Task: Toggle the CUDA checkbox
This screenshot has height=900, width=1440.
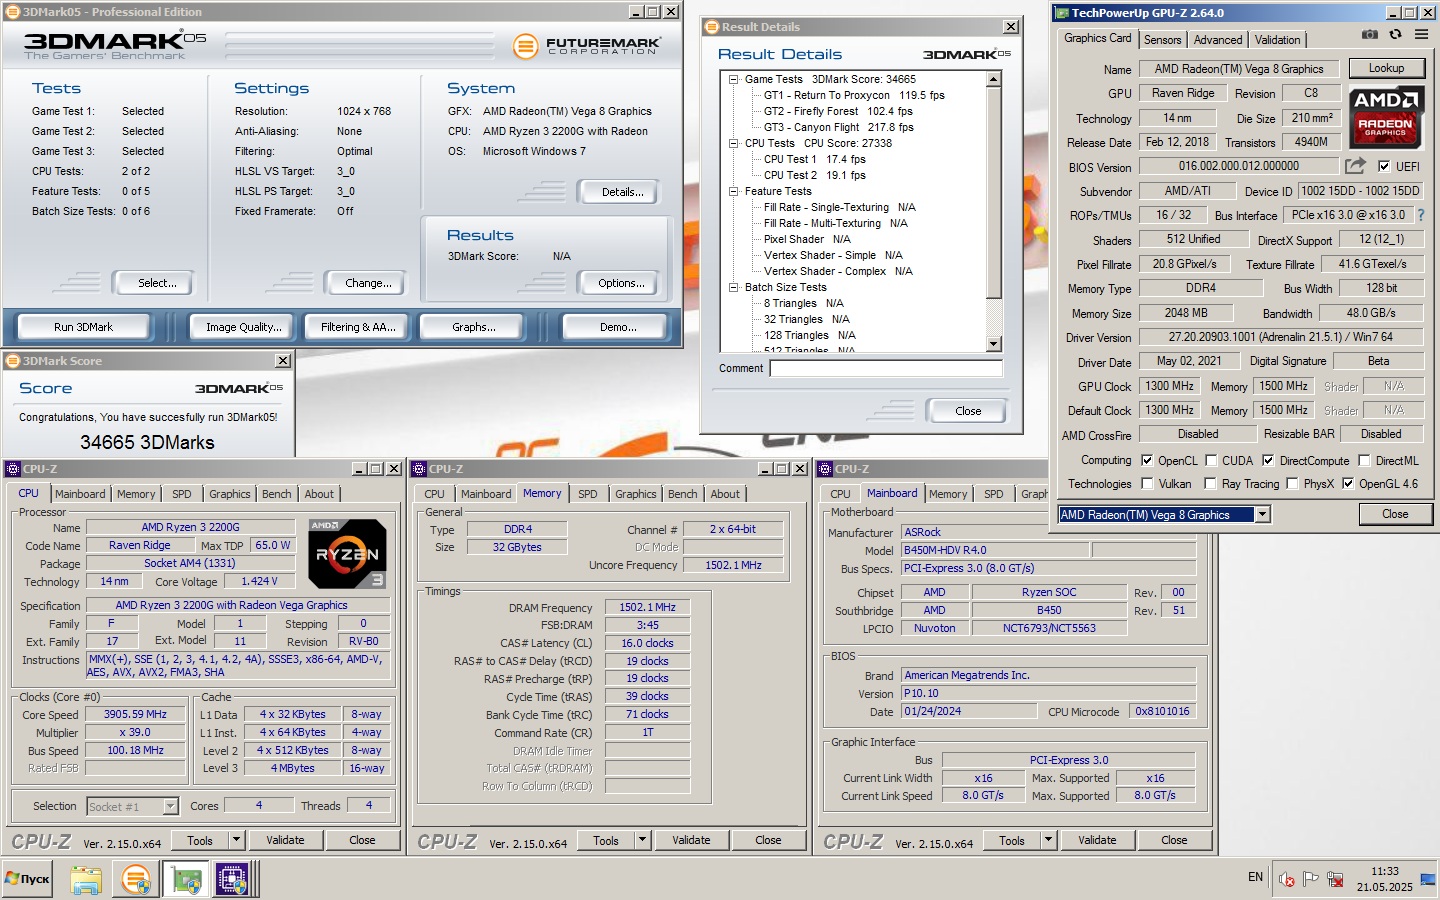Action: 1211,461
